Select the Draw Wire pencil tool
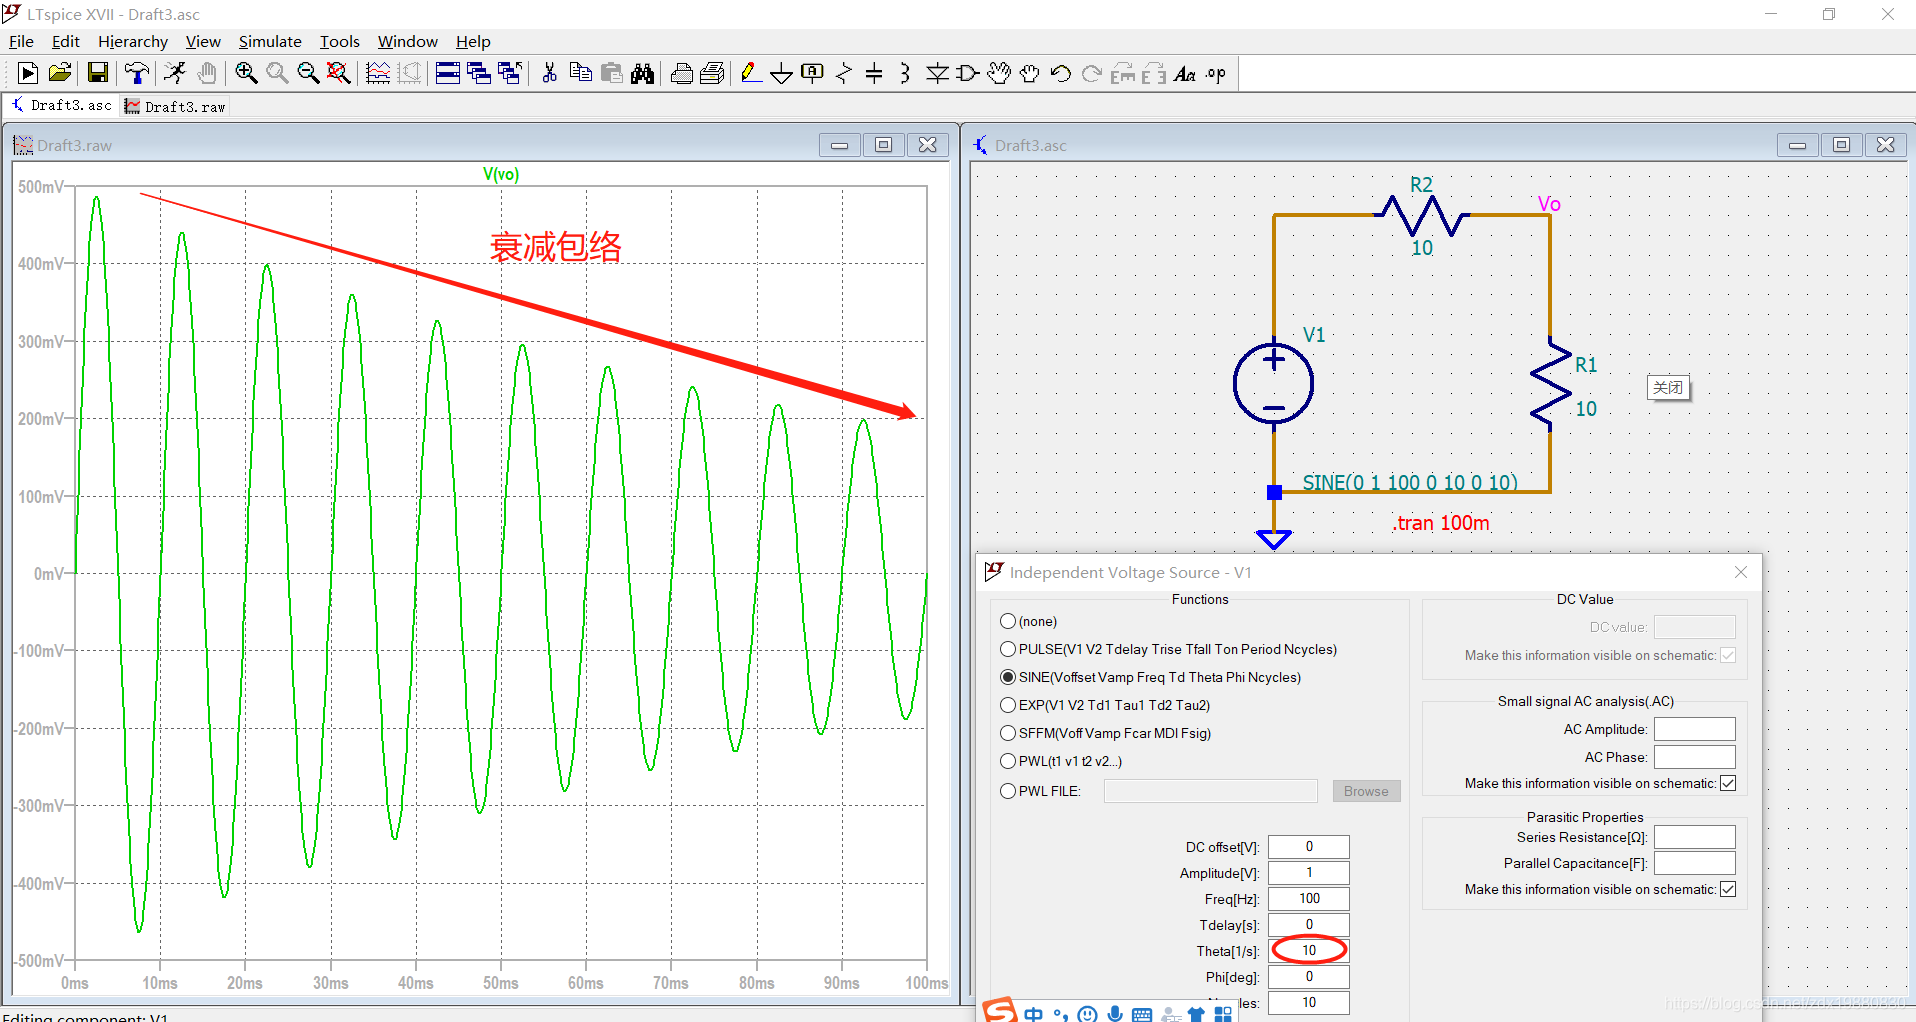Screen dimensions: 1916x1022 click(x=751, y=73)
